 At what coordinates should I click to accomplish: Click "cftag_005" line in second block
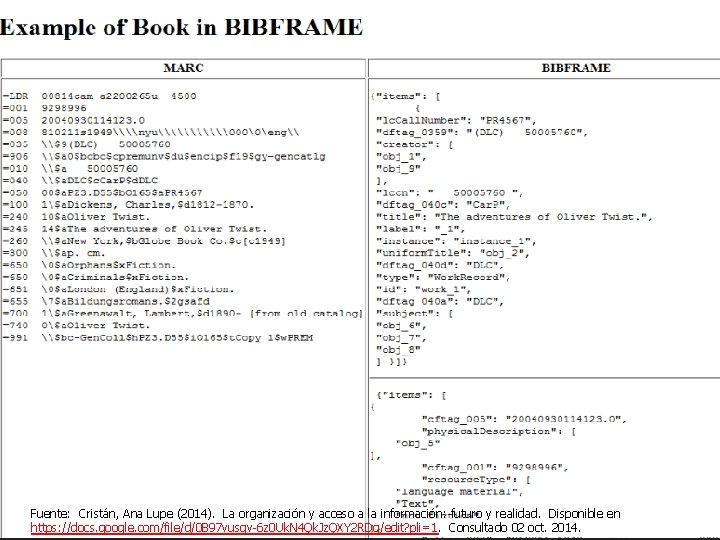pyautogui.click(x=524, y=419)
